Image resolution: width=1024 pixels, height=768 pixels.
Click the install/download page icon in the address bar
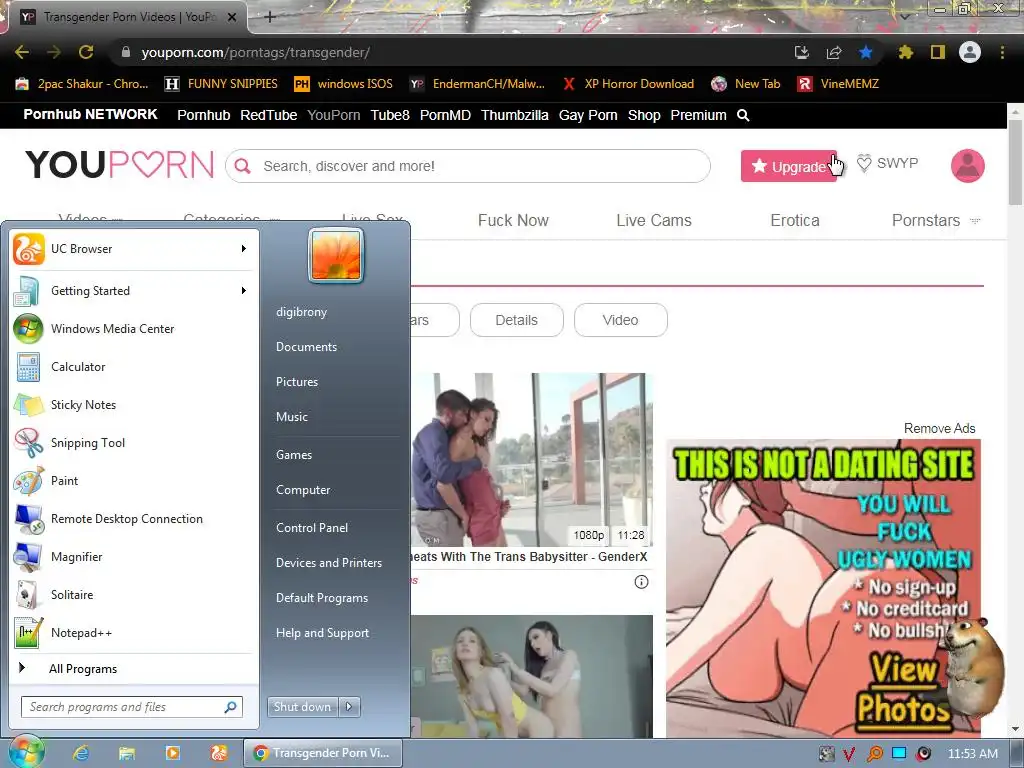click(x=802, y=52)
